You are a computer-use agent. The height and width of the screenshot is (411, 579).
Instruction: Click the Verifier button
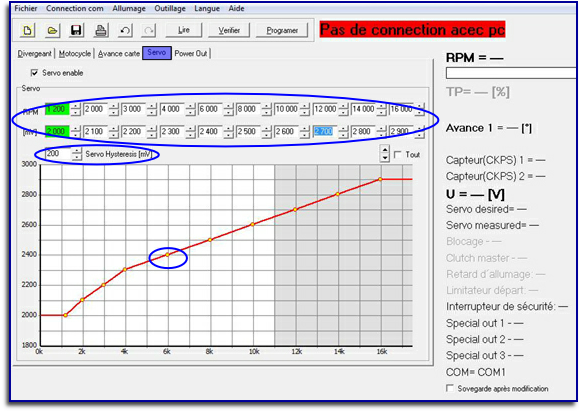[x=229, y=30]
